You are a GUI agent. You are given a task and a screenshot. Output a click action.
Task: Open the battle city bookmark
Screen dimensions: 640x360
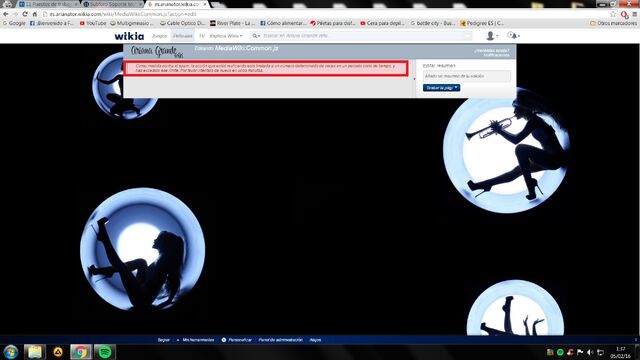coord(432,23)
